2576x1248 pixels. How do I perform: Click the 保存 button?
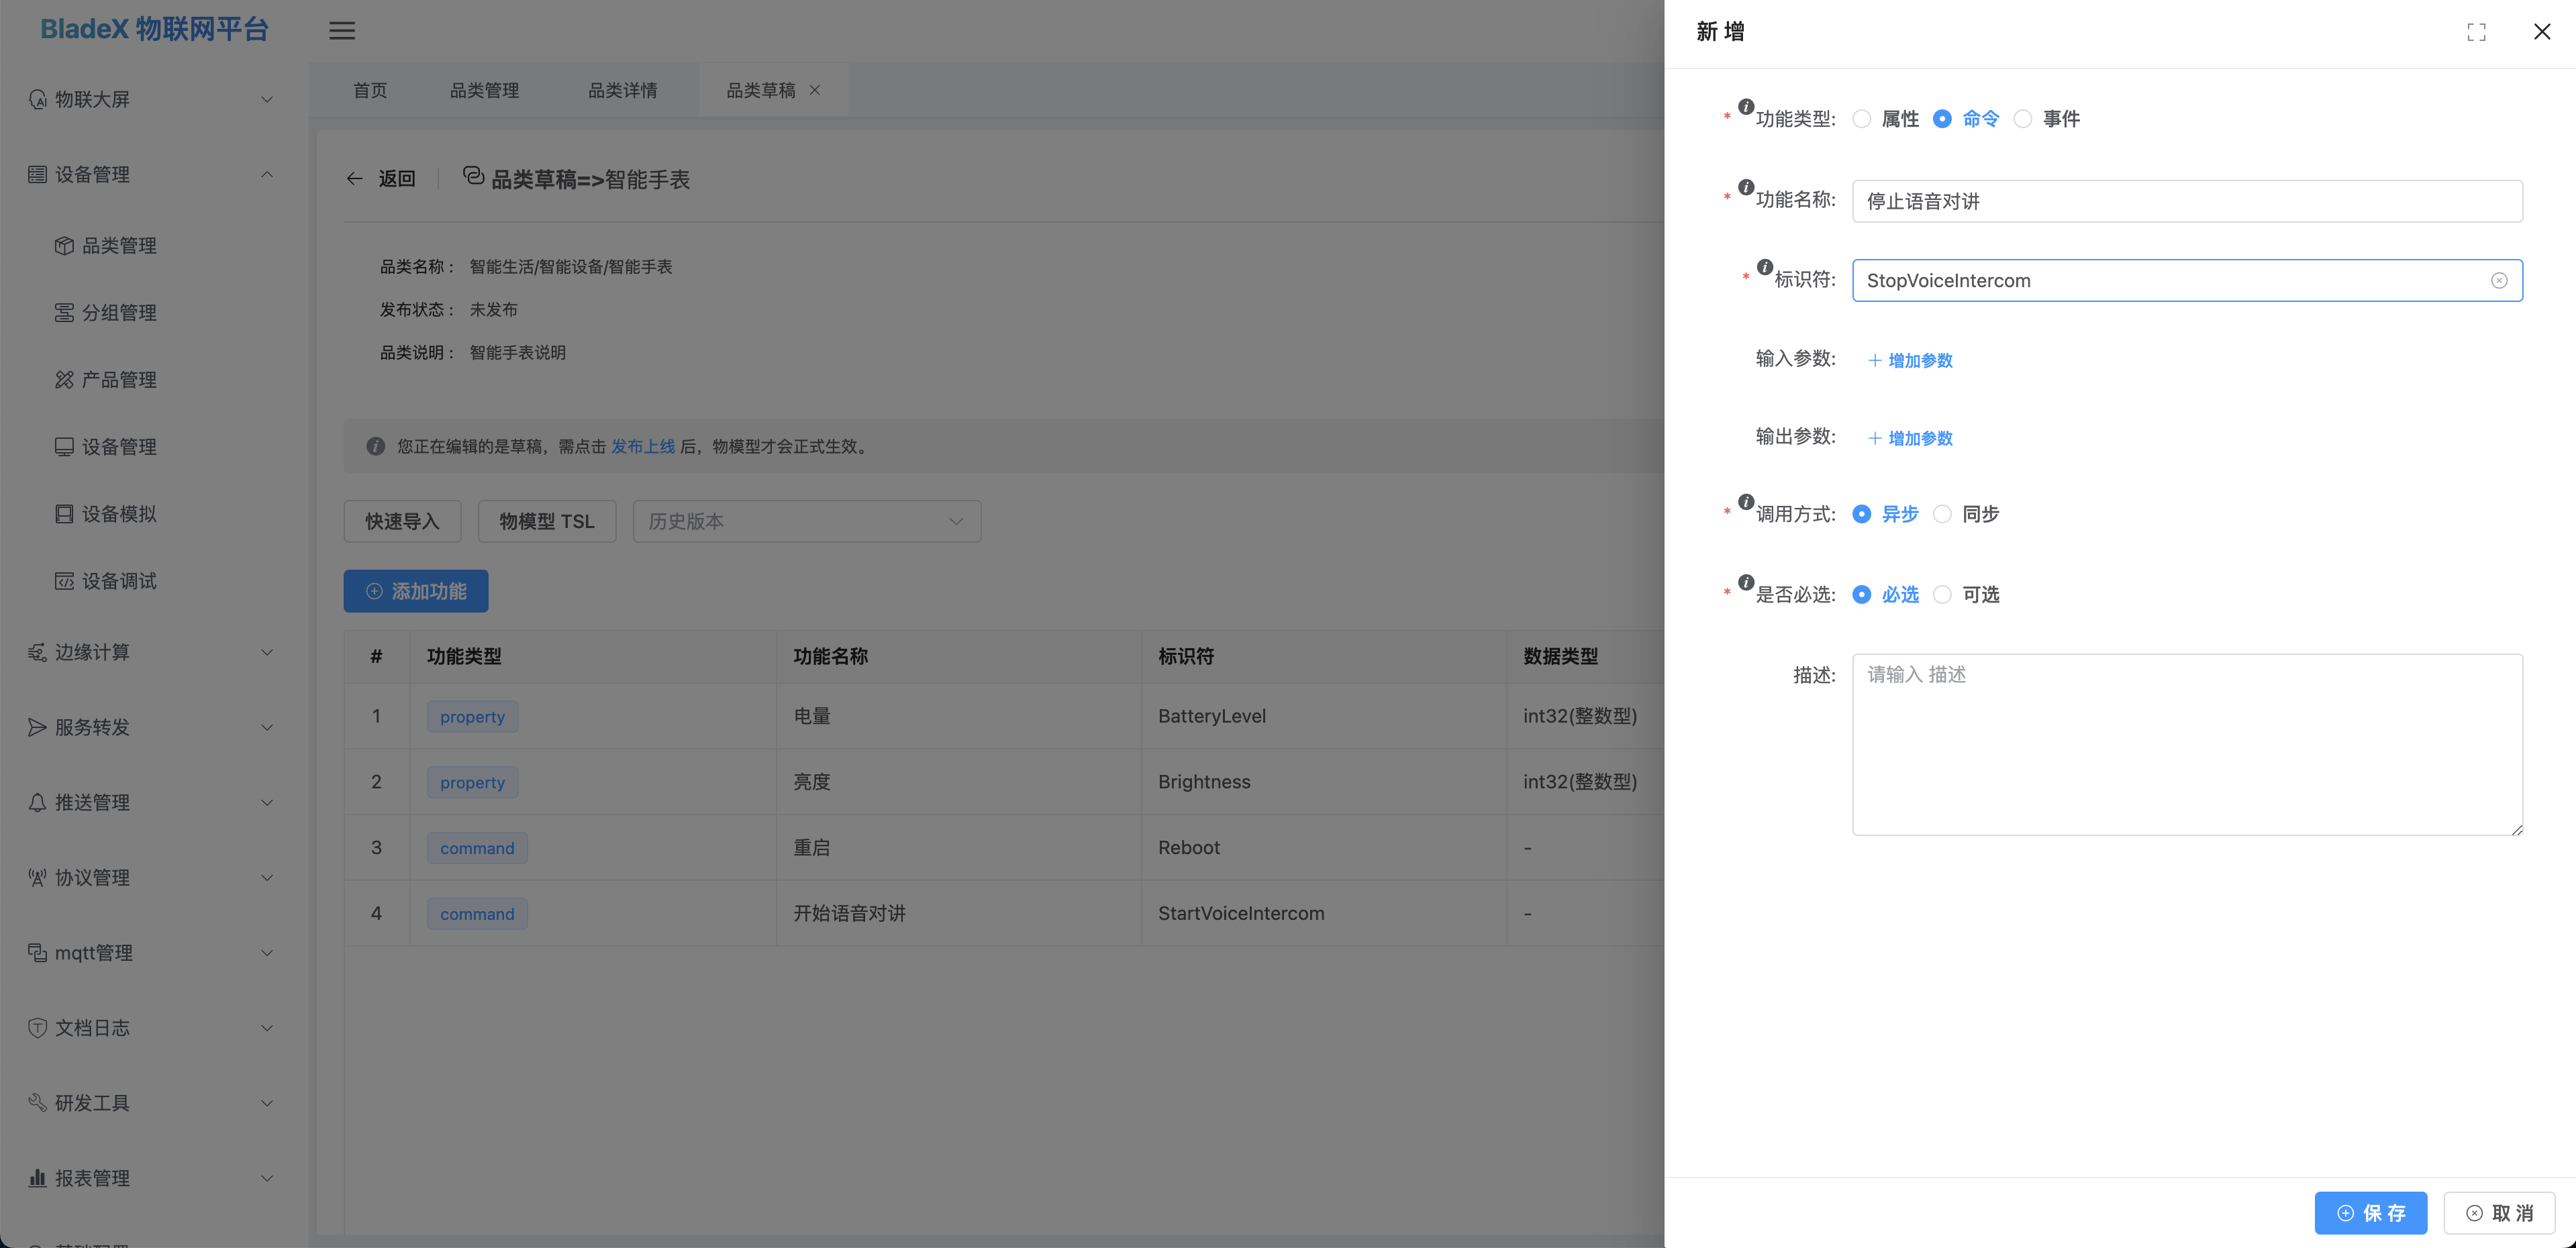[x=2371, y=1213]
